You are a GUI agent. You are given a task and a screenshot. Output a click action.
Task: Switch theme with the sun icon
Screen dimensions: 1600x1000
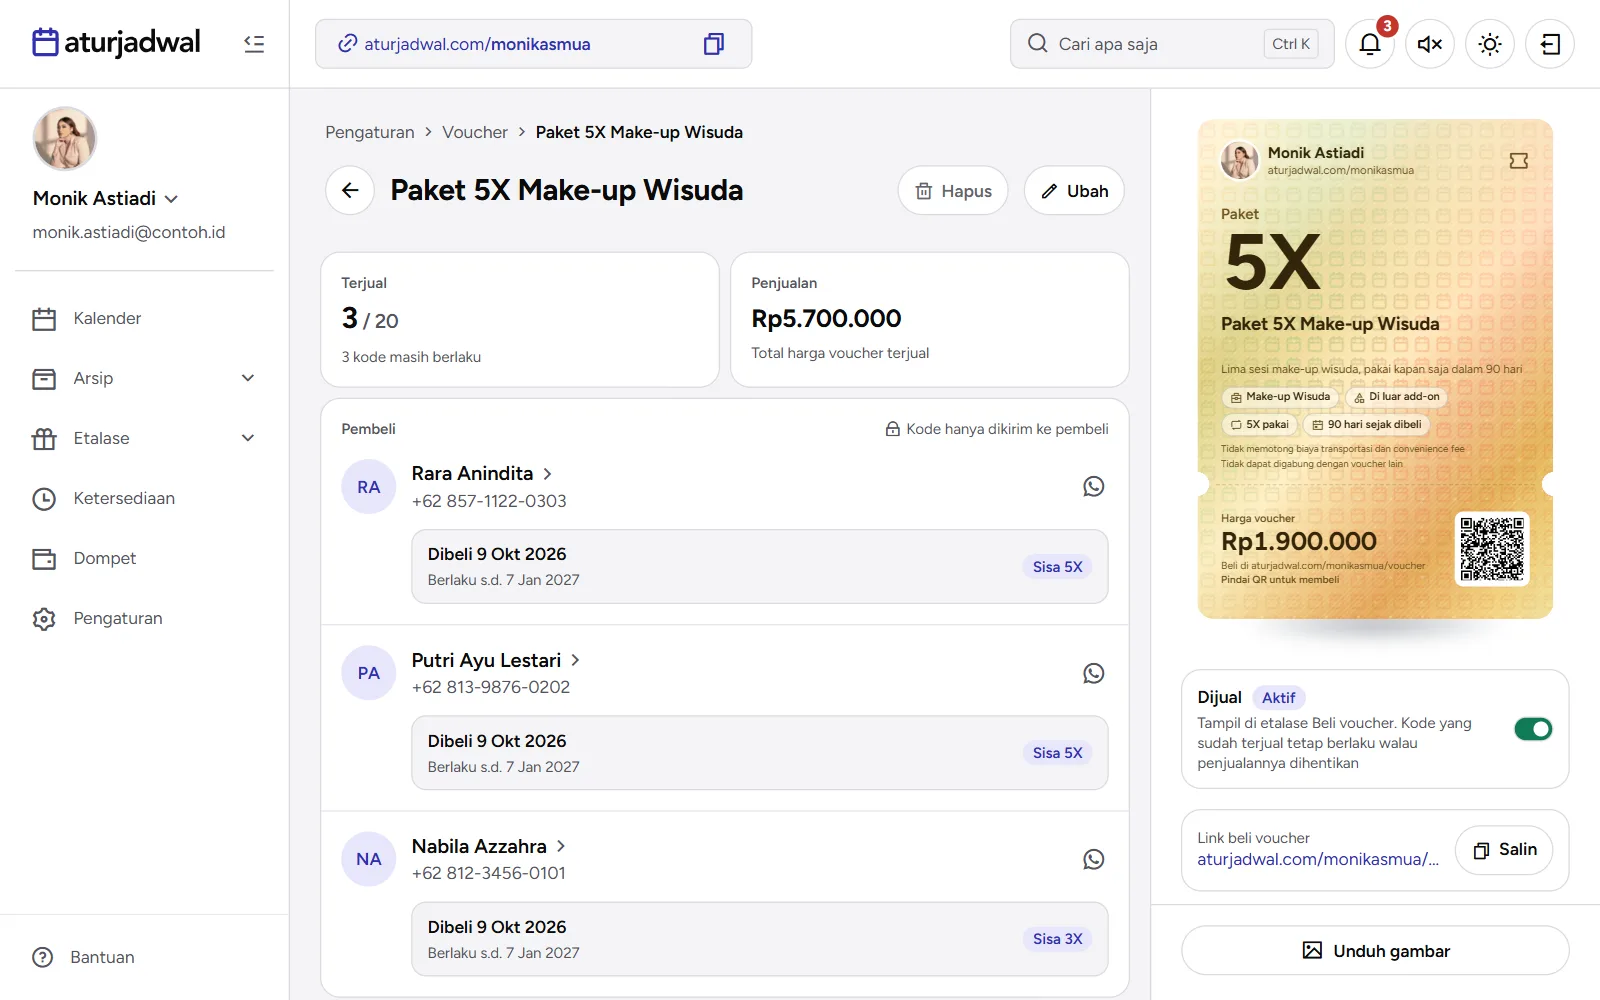pos(1490,44)
